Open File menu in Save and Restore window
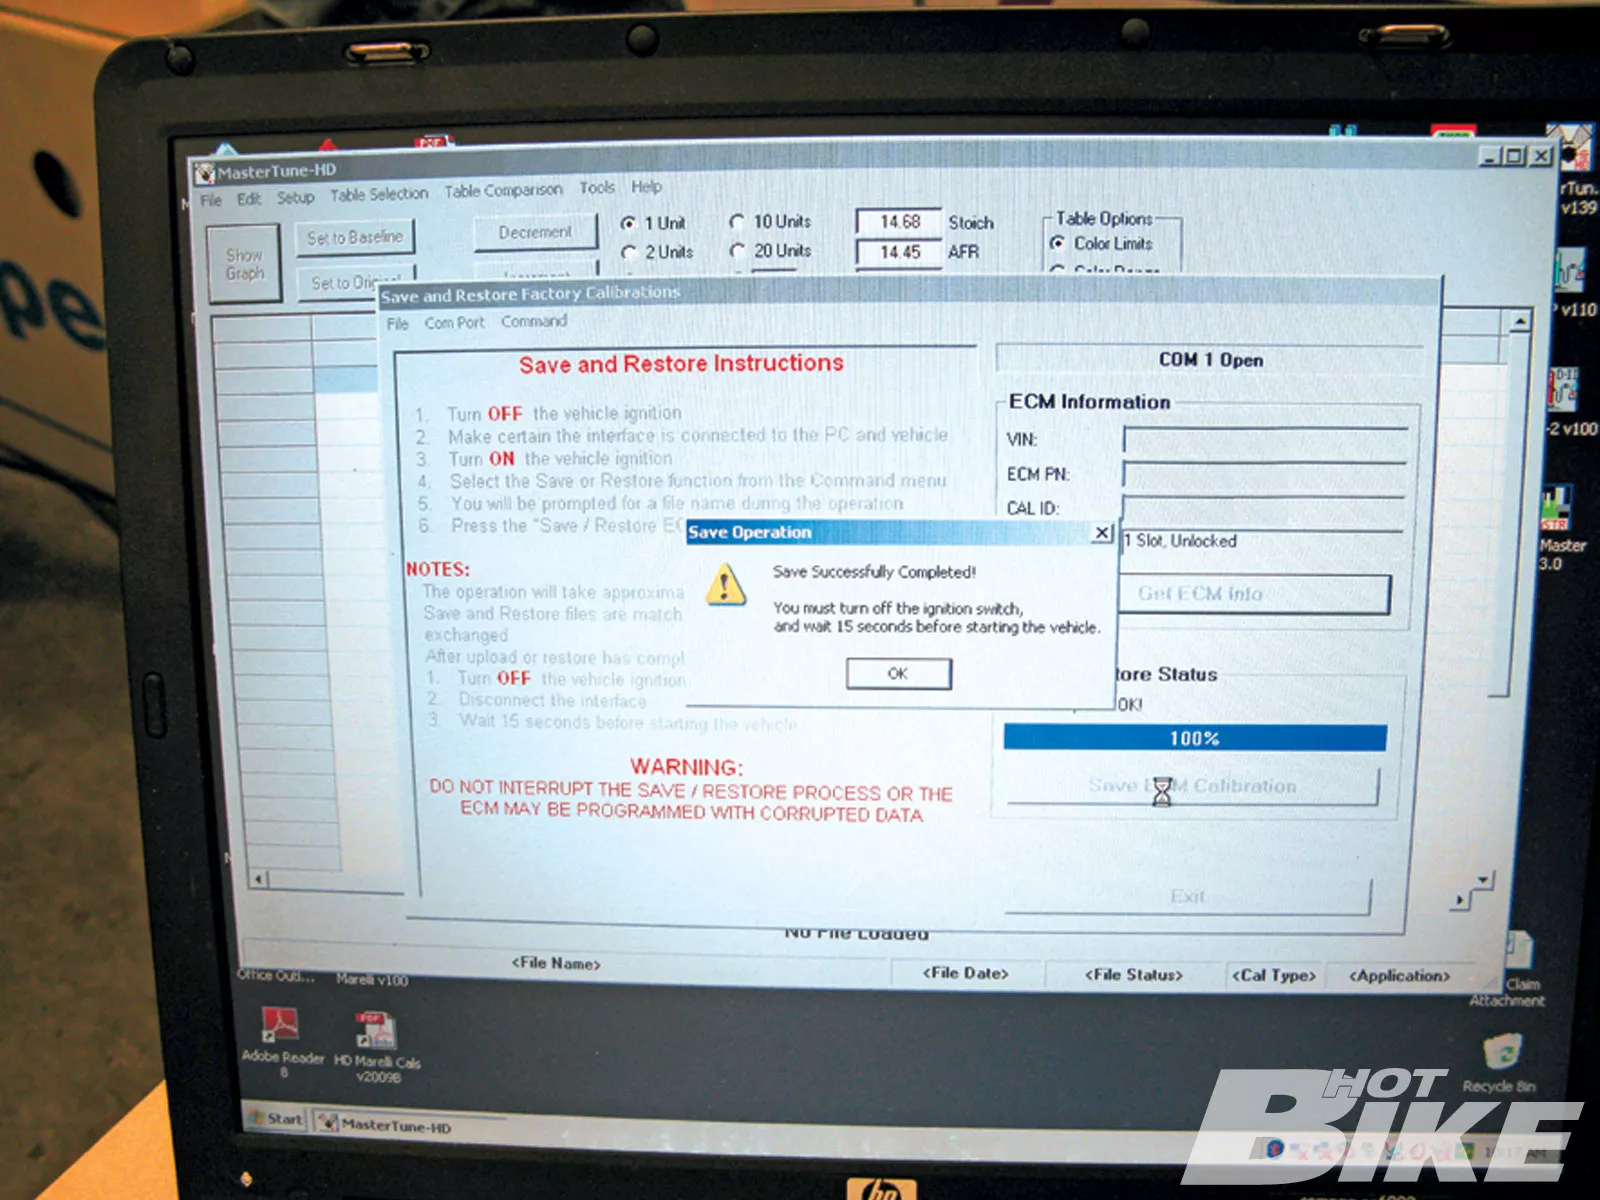The image size is (1600, 1200). pyautogui.click(x=398, y=324)
